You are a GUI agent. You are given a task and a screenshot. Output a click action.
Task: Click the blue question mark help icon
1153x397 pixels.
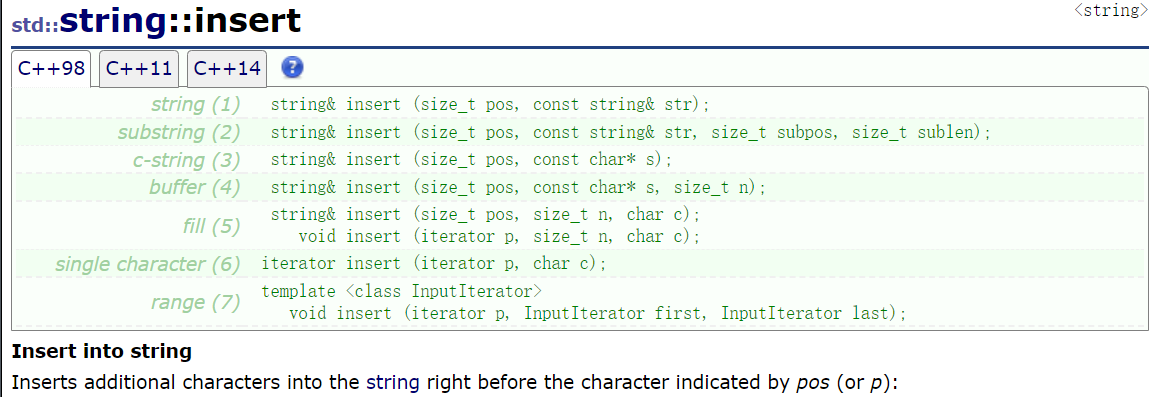click(x=293, y=68)
